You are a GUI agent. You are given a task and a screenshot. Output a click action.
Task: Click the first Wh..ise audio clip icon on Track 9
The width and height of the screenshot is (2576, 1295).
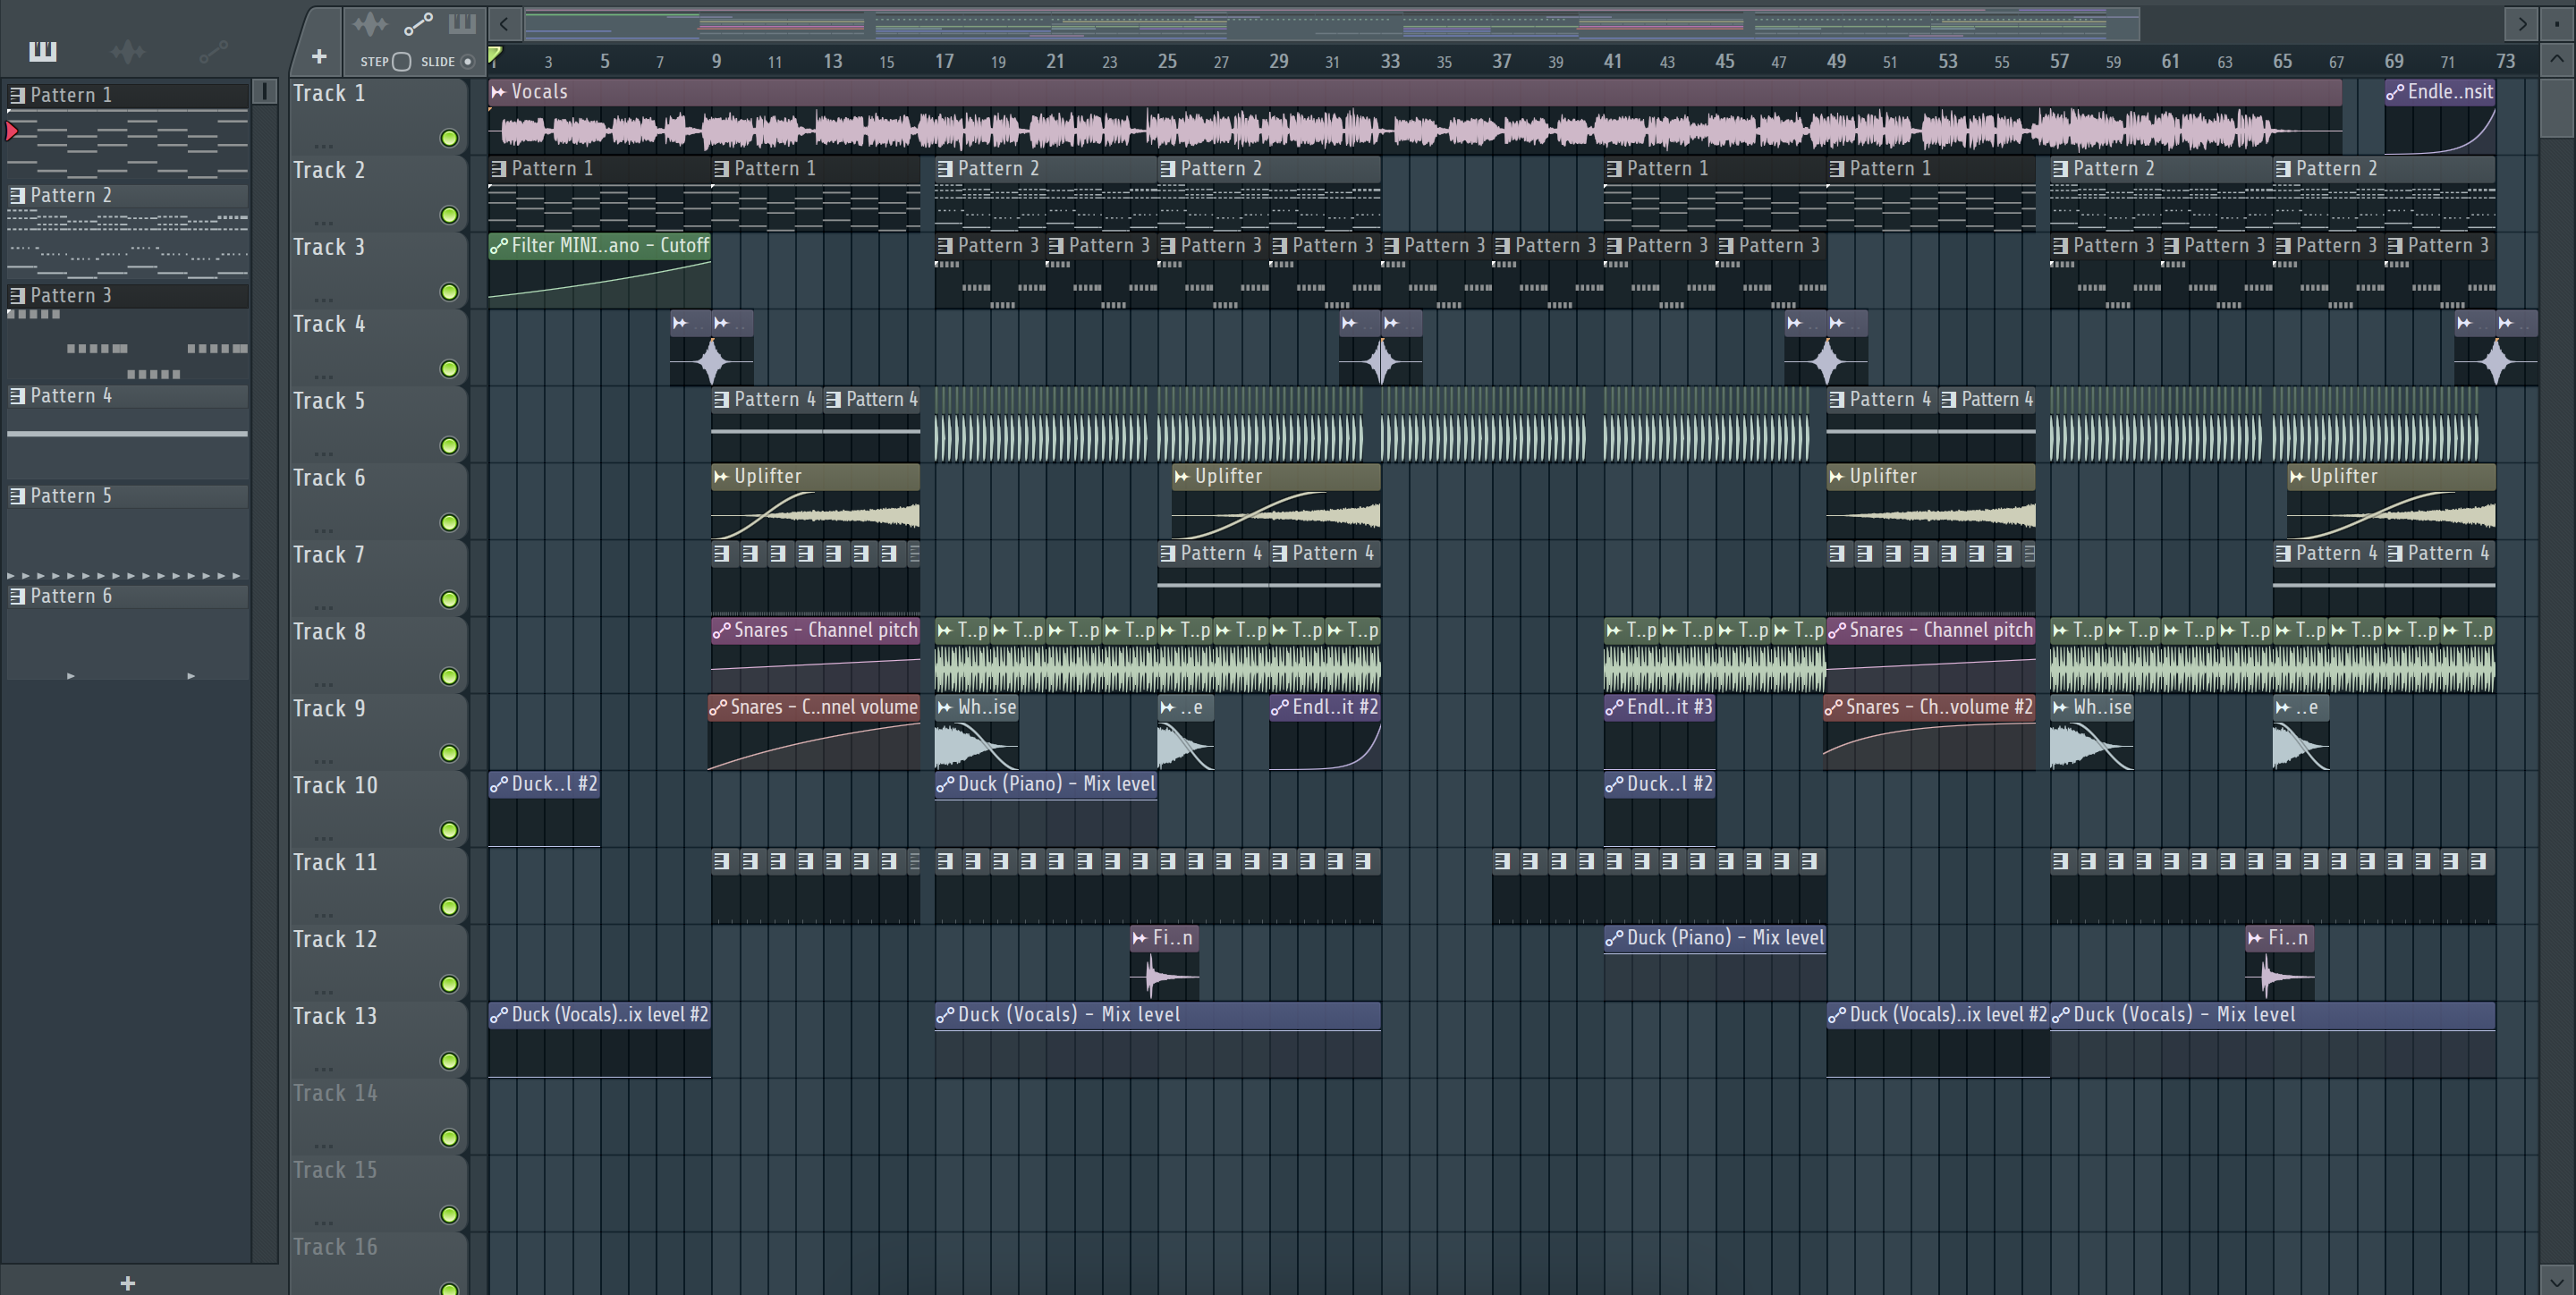coord(945,708)
